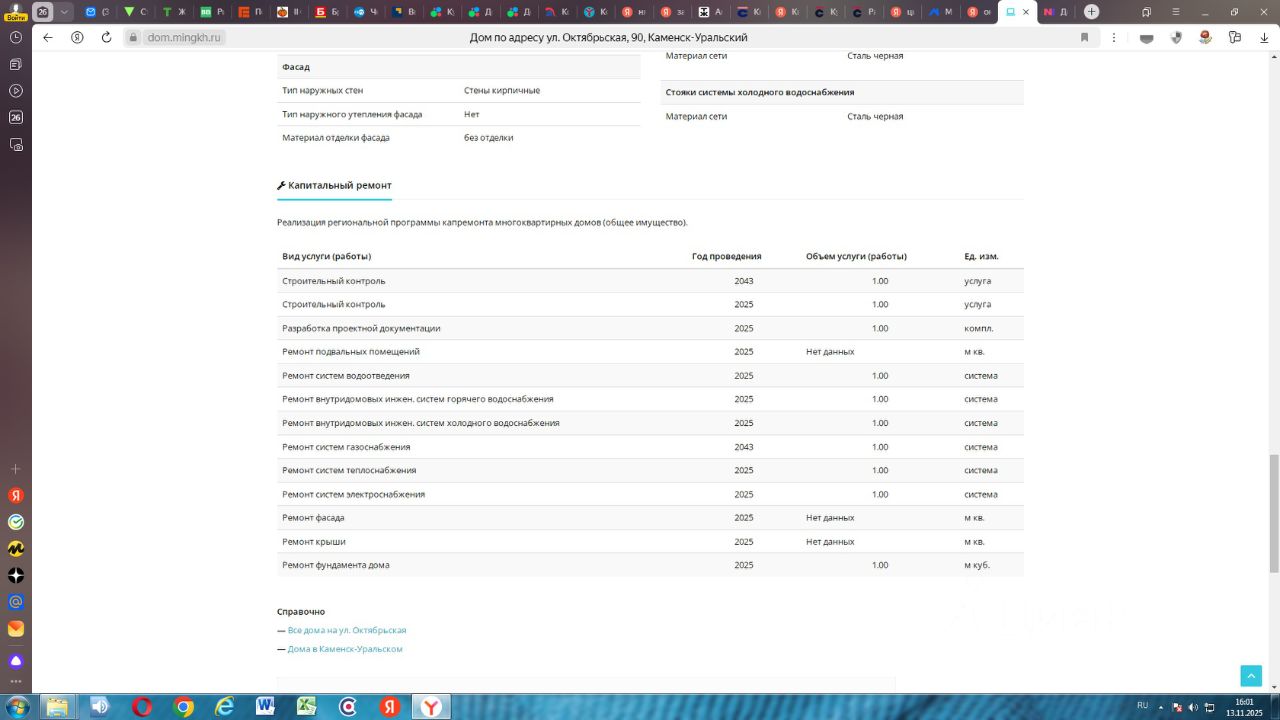Click the Yandex home icon near address bar

click(x=77, y=37)
